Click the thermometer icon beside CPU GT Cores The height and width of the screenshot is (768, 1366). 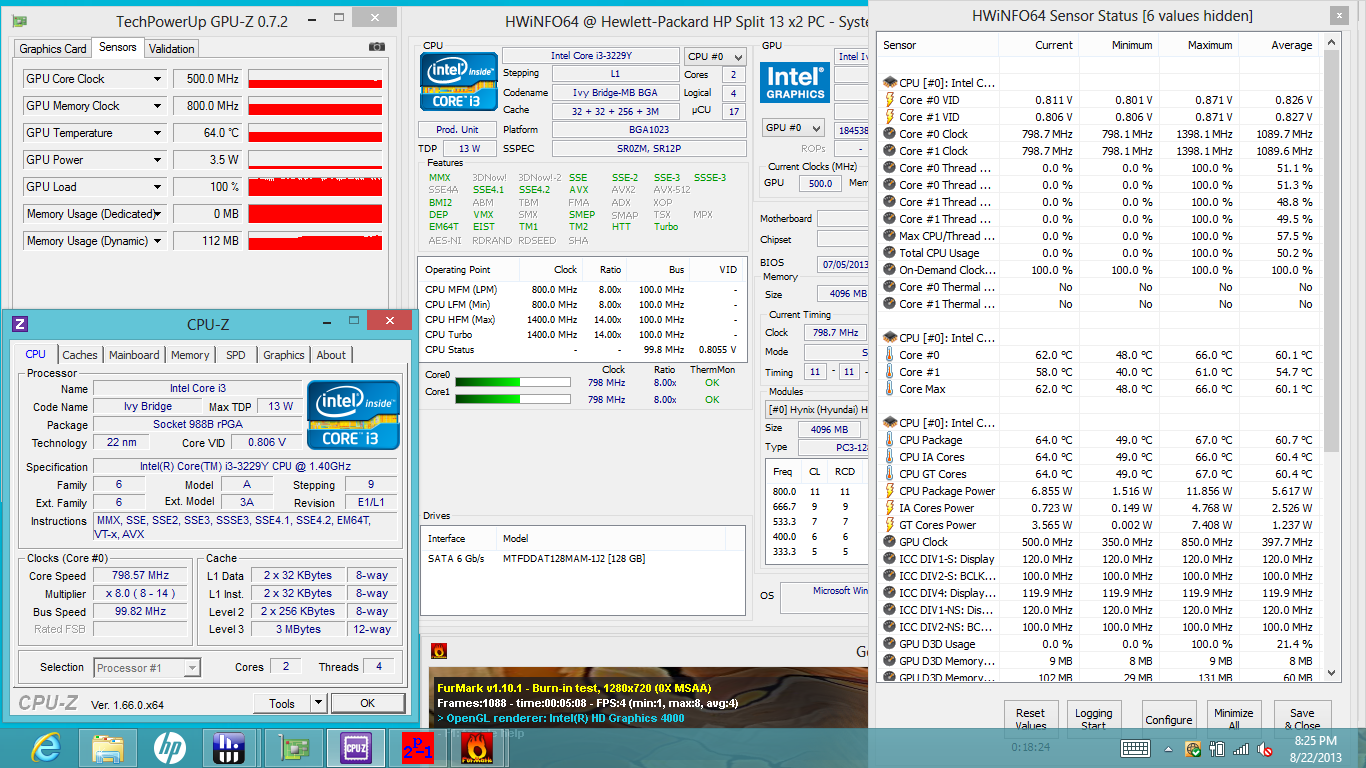coord(889,474)
